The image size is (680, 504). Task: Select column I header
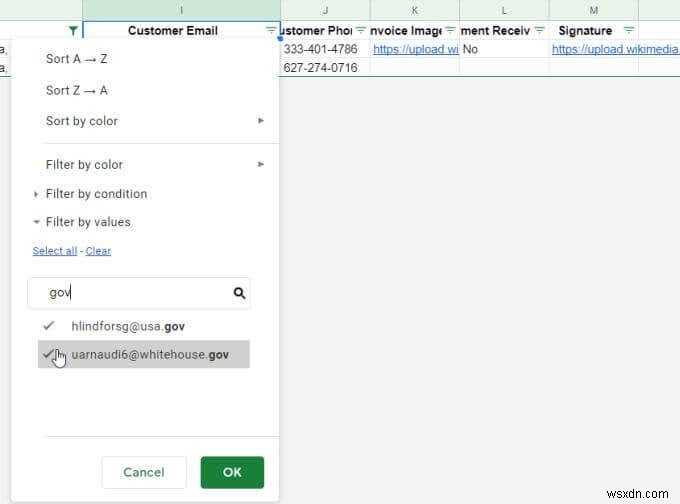pos(181,10)
